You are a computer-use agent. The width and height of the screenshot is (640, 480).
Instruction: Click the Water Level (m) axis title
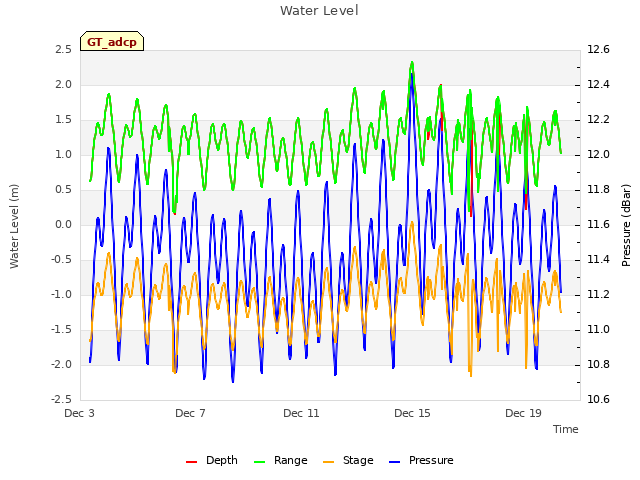[x=14, y=226]
